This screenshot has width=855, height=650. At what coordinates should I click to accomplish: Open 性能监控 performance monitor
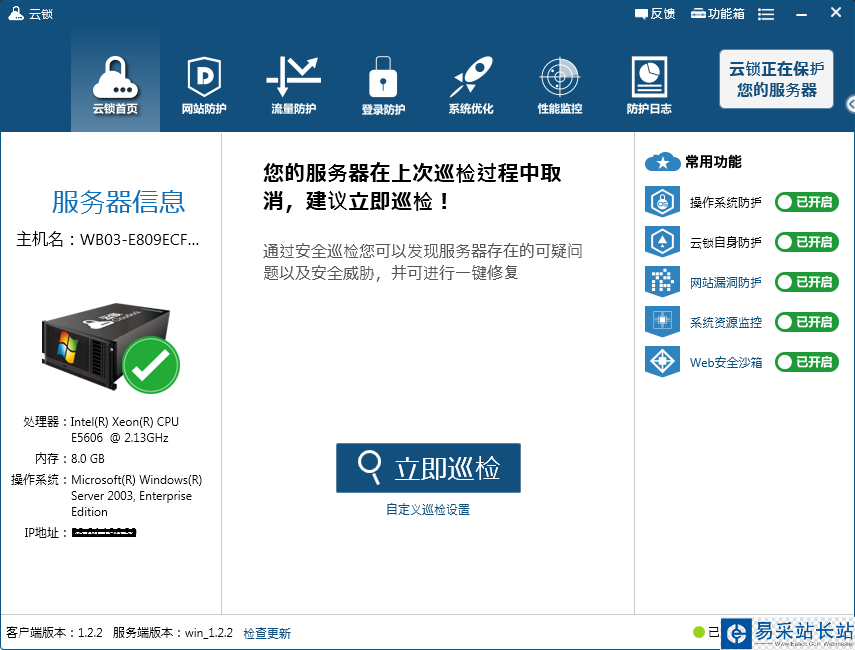point(559,84)
